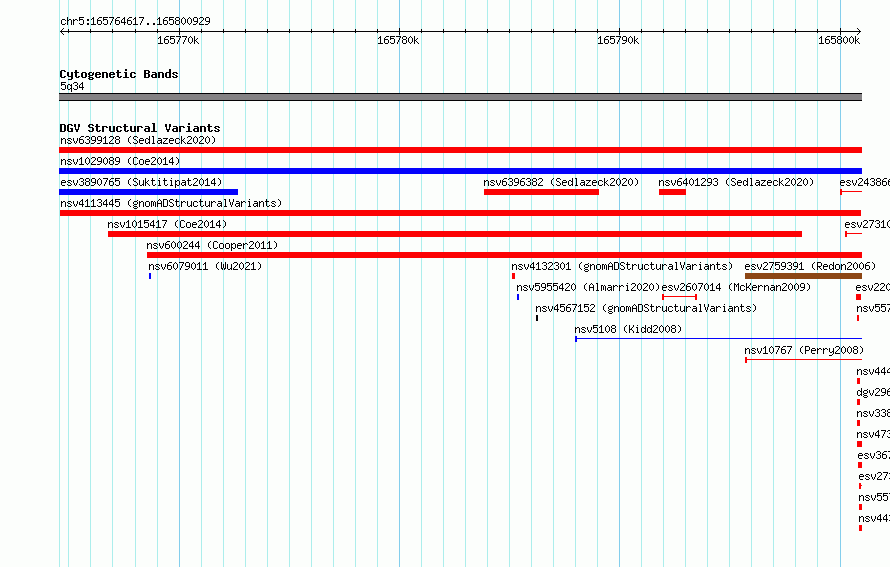Select esv2759391 (Redon2006) label
This screenshot has width=890, height=567.
(x=810, y=266)
